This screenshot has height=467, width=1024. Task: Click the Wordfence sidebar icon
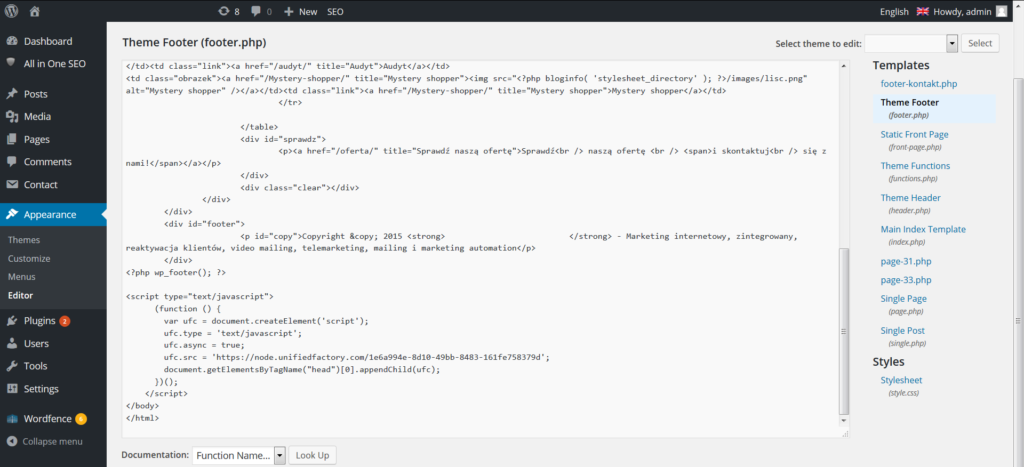coord(12,419)
